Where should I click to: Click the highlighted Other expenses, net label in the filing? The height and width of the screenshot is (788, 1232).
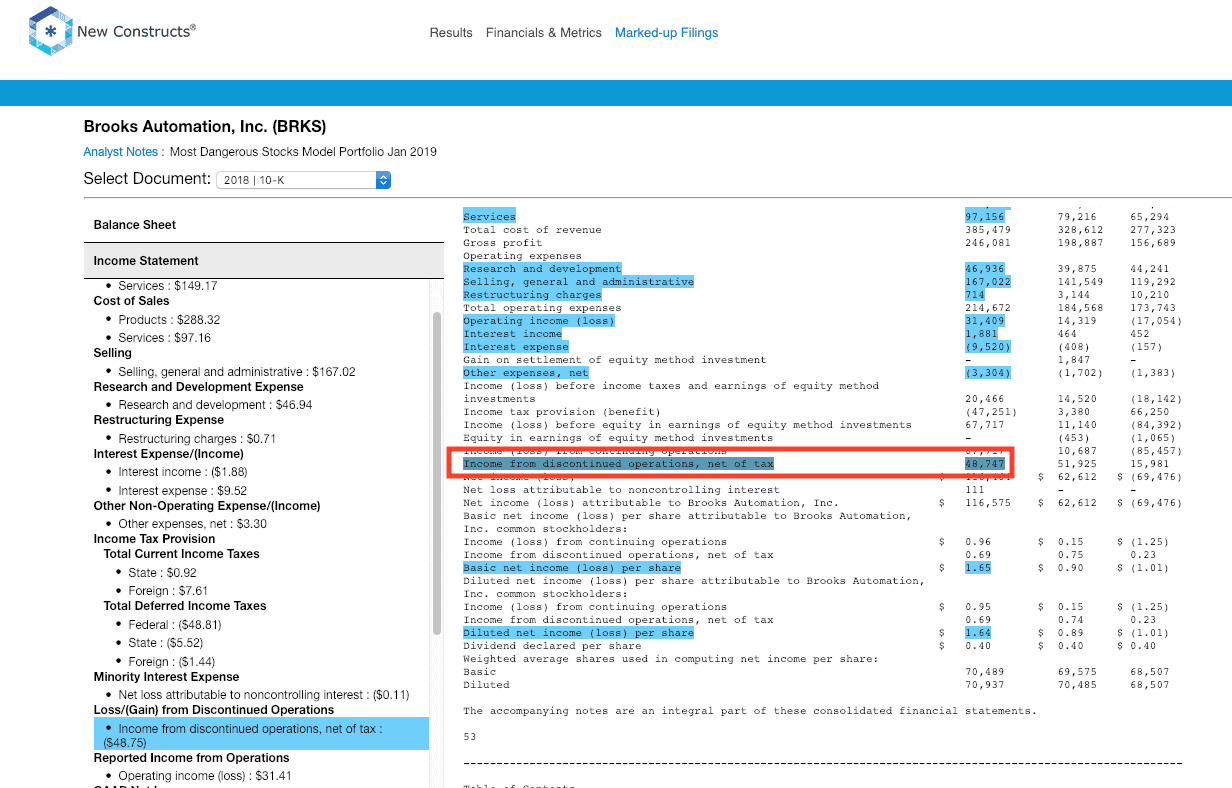click(x=526, y=373)
